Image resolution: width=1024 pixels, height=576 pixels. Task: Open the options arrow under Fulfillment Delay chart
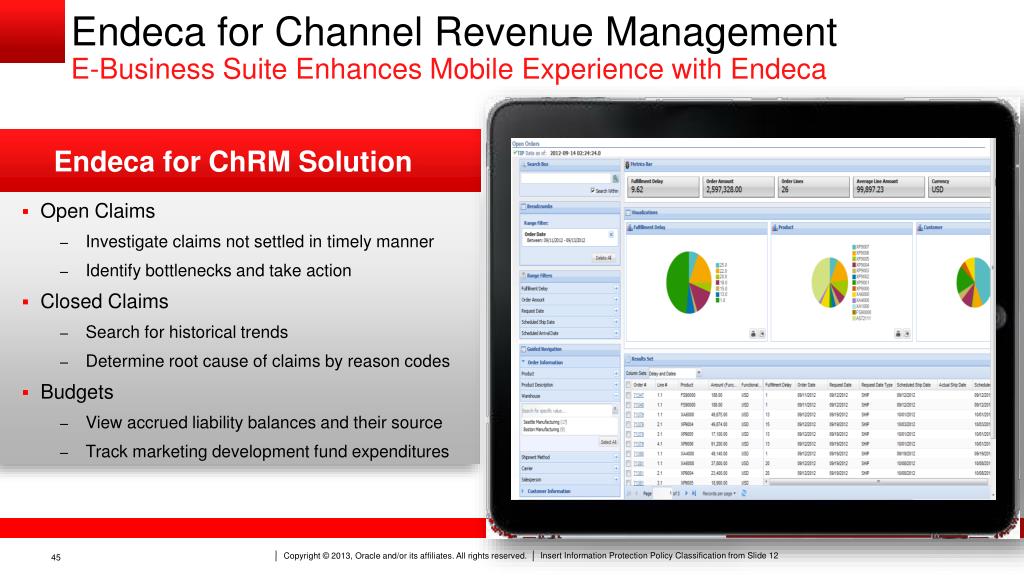761,334
